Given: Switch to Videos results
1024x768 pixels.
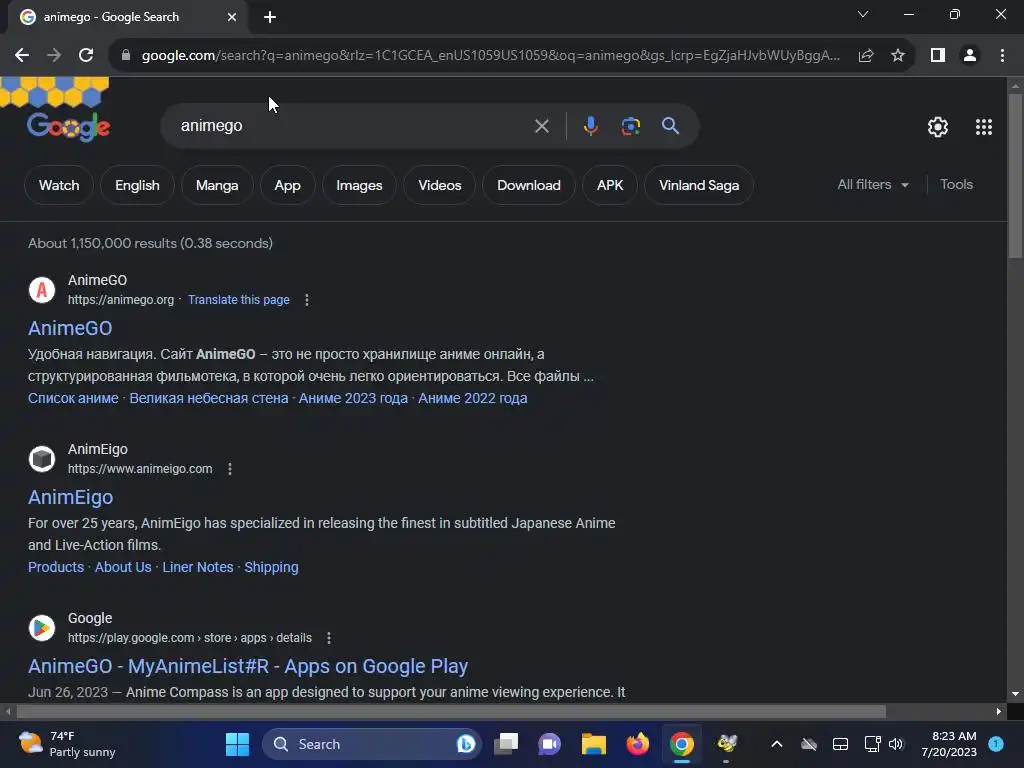Looking at the screenshot, I should [x=440, y=185].
